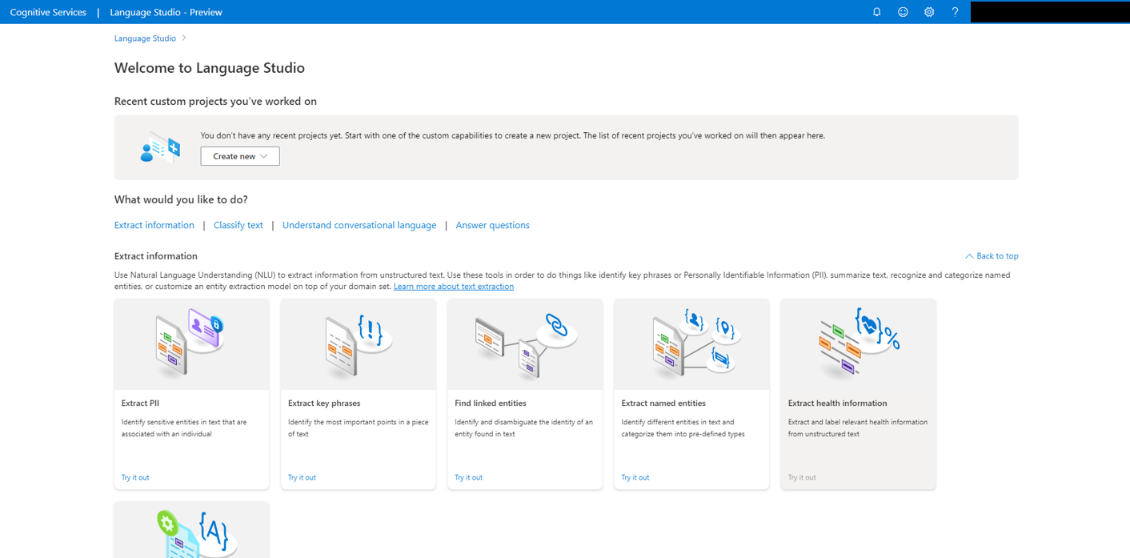Click the 'Extract and label relevant health information' description
The image size is (1130, 558).
[x=858, y=428]
